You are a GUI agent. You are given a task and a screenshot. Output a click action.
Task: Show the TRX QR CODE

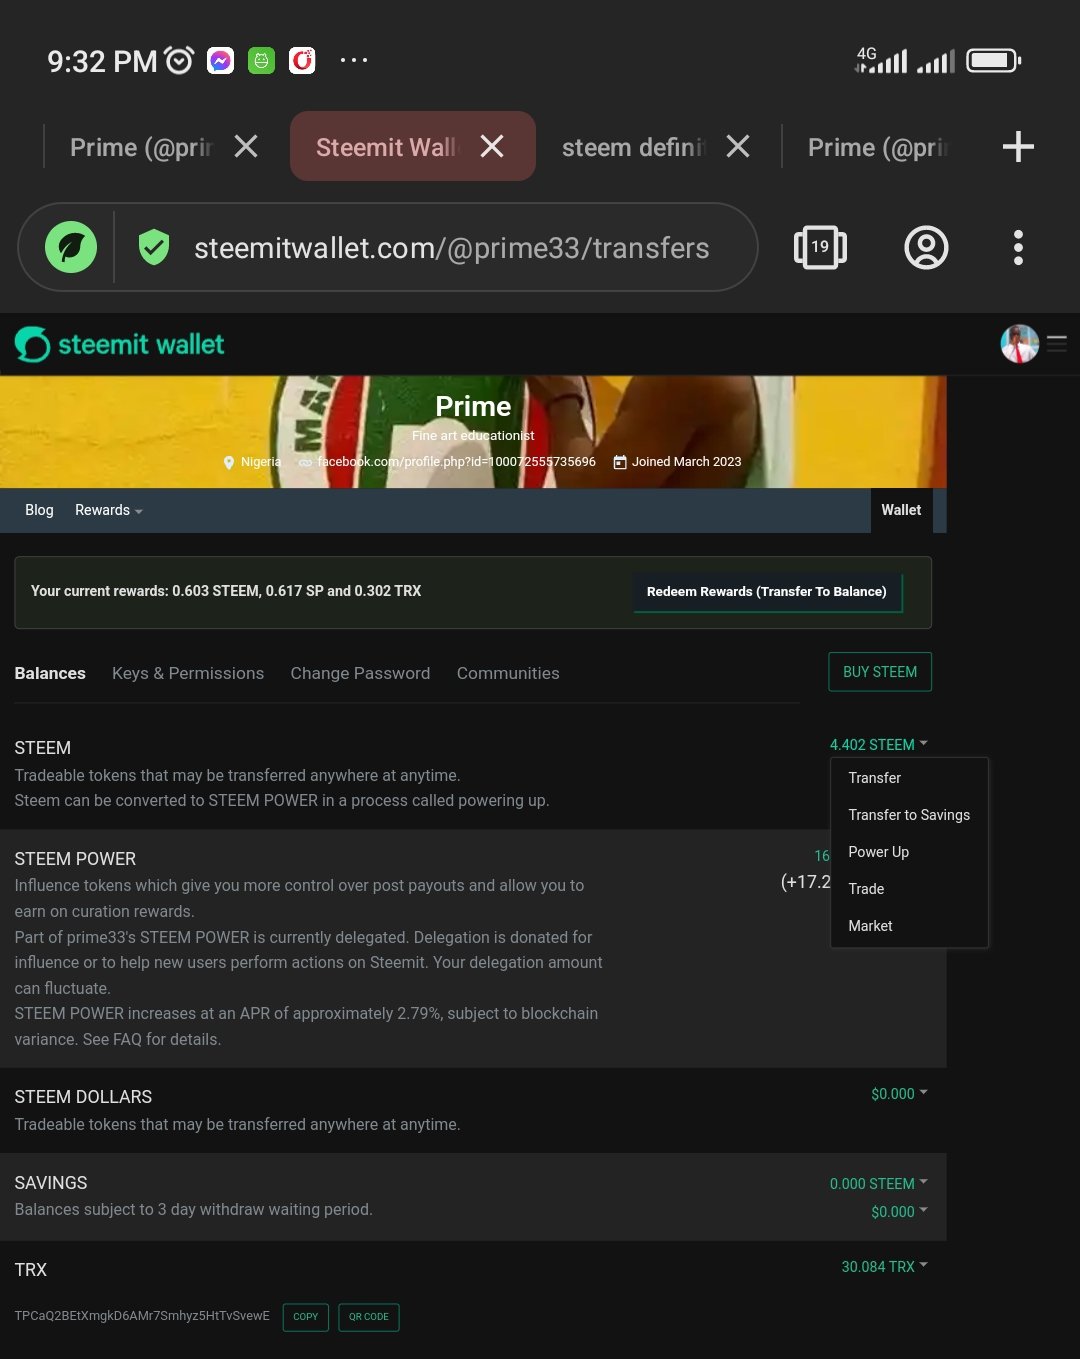369,1317
